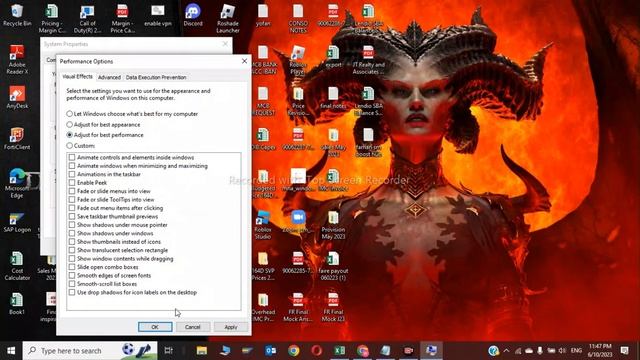640x360 pixels.
Task: Check Use drop shadows for icon labels
Action: [x=72, y=292]
